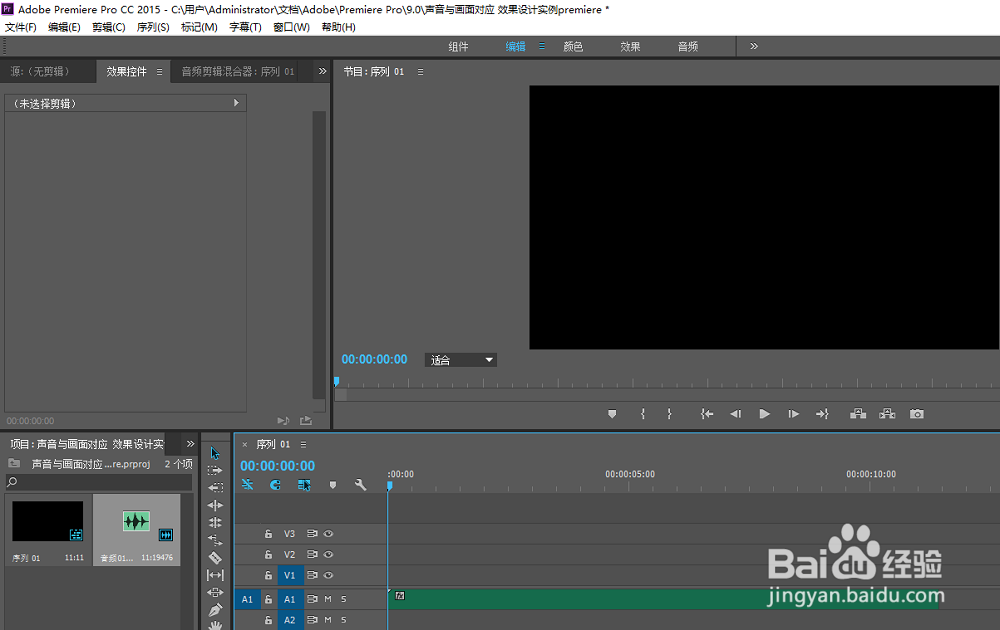Click the export icon in Effect Controls footer
1000x630 pixels.
tap(306, 420)
